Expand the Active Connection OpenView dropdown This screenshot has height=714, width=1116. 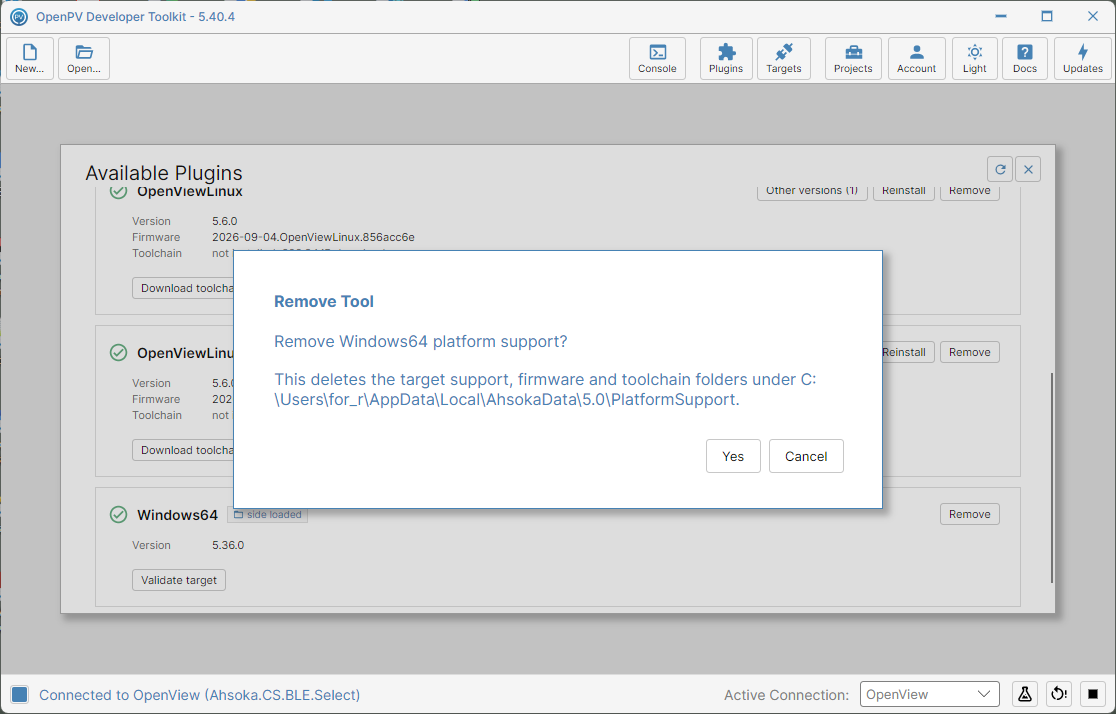(930, 694)
